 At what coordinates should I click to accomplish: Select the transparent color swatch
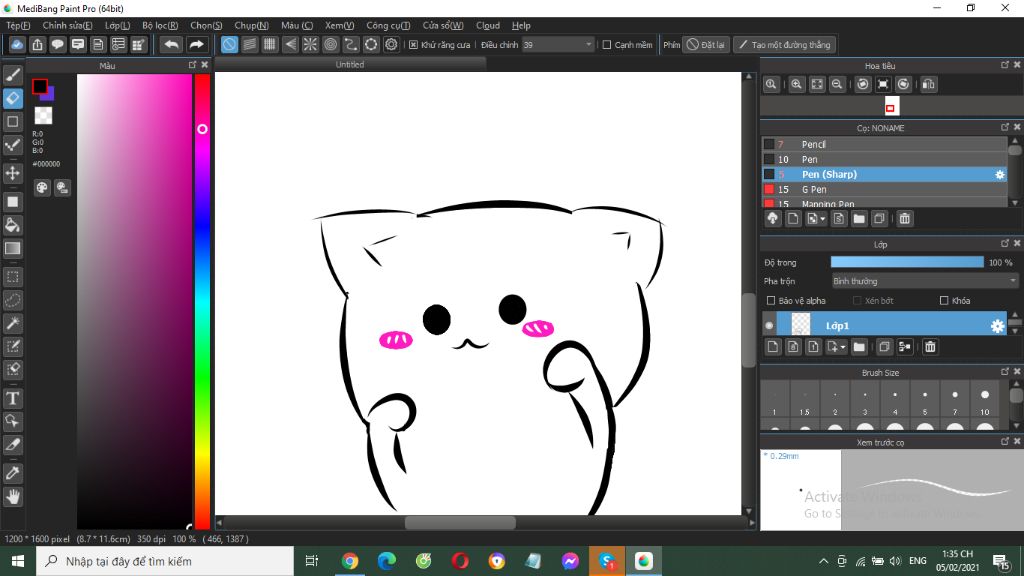tap(43, 116)
